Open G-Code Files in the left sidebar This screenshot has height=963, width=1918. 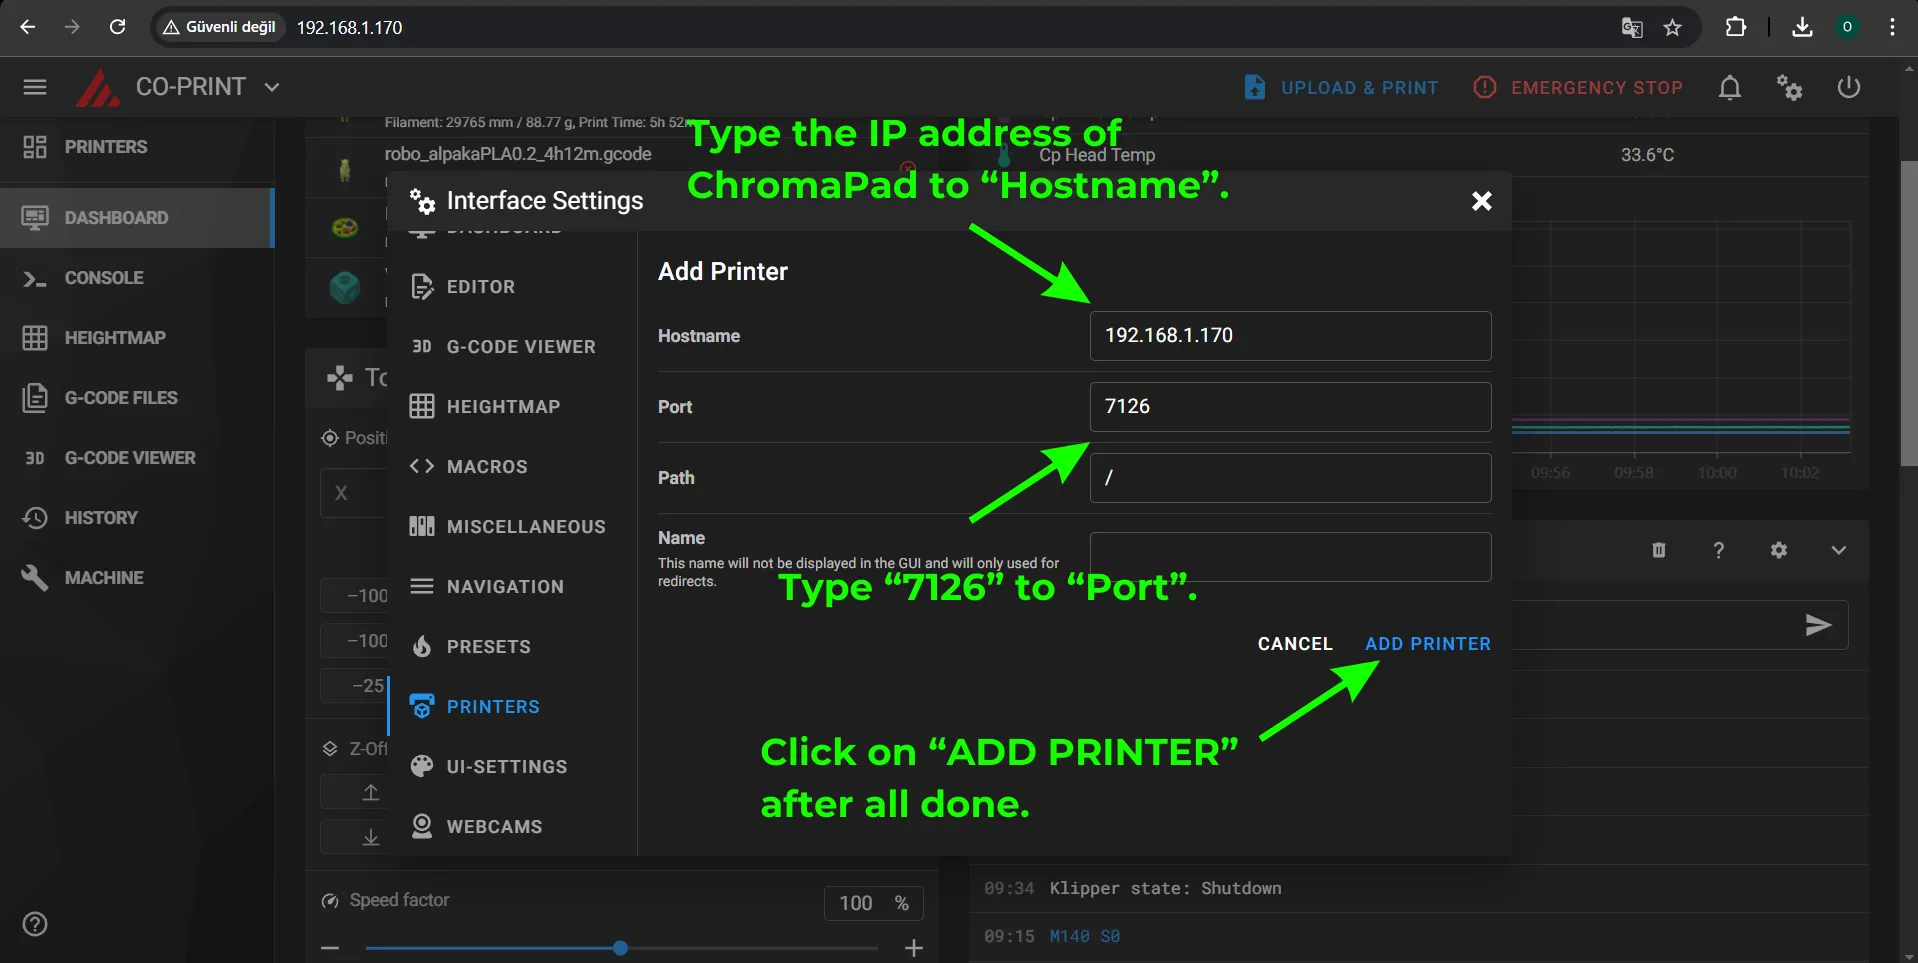tap(137, 398)
